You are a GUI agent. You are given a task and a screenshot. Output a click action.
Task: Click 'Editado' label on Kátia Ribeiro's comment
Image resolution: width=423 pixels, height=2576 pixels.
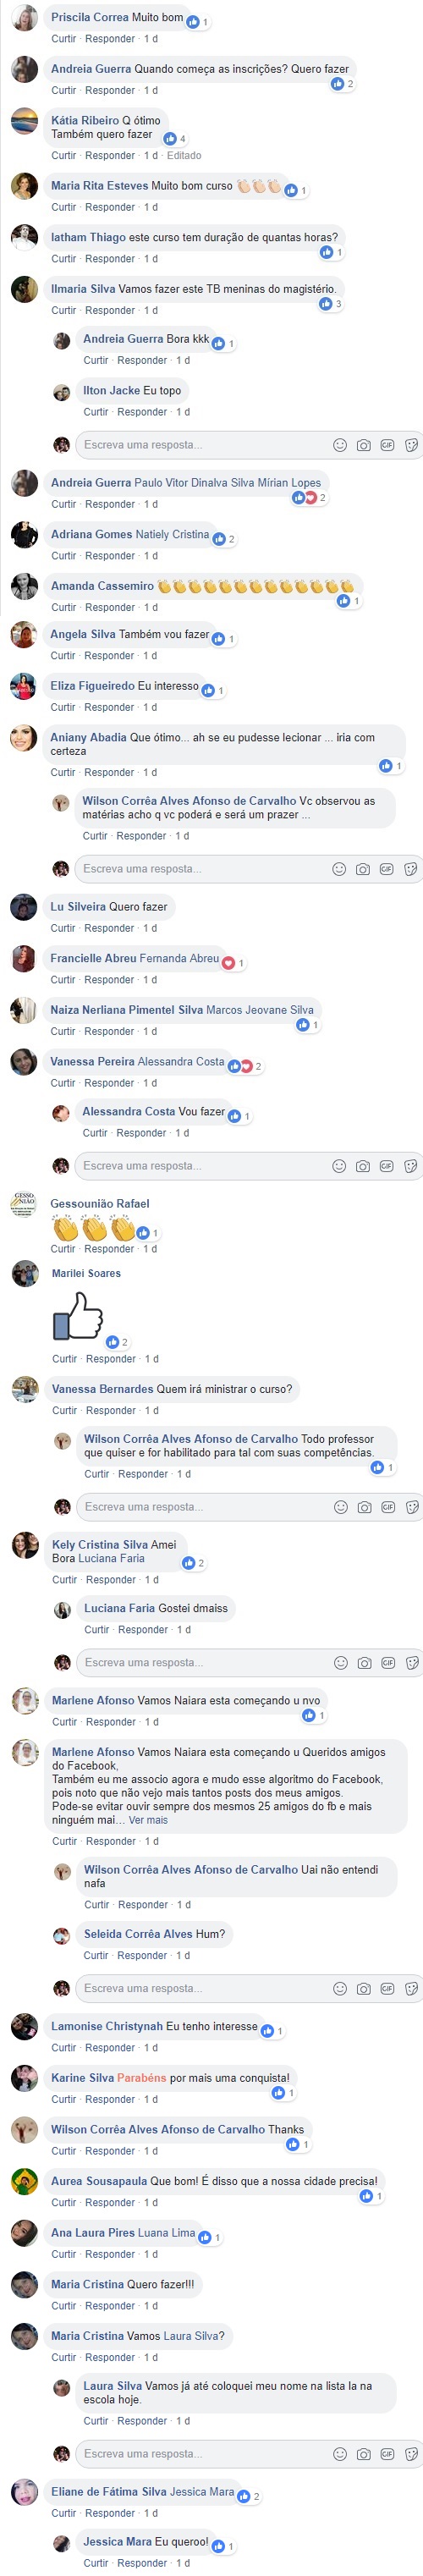[x=184, y=156]
